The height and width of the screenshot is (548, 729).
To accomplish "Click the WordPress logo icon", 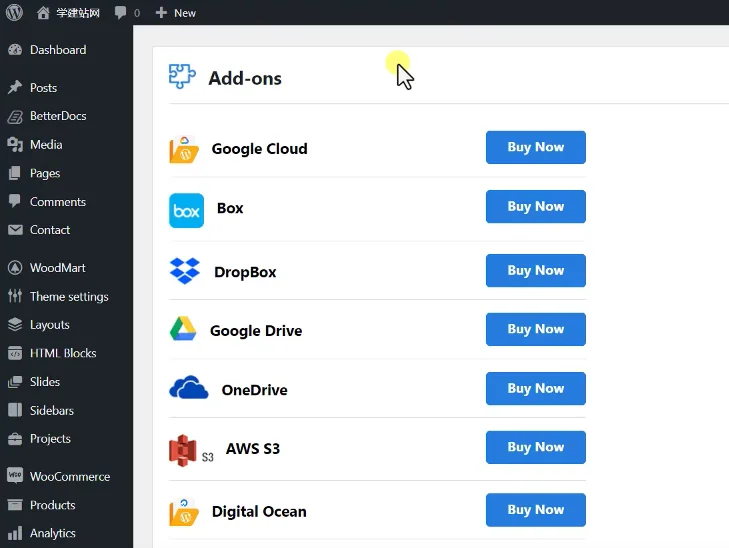I will pyautogui.click(x=14, y=12).
